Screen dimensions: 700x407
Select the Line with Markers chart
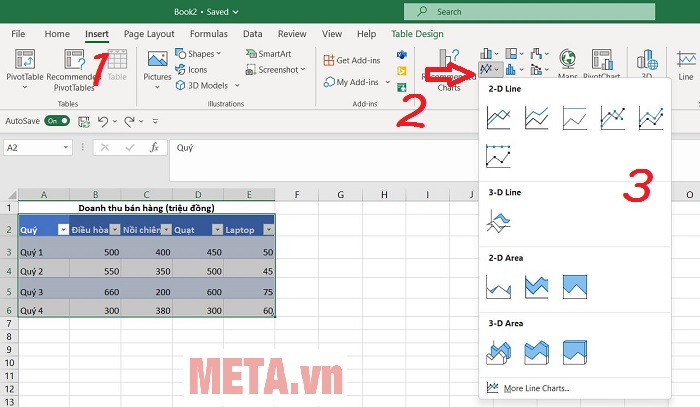click(x=612, y=118)
